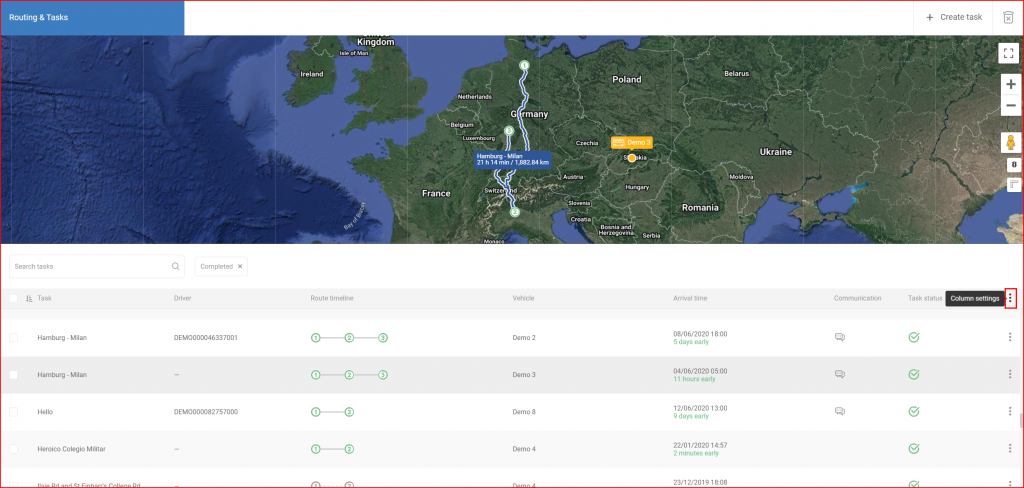The height and width of the screenshot is (488, 1024).
Task: Check the Hamburg - Milan Demo 2 row checkbox
Action: pyautogui.click(x=14, y=338)
